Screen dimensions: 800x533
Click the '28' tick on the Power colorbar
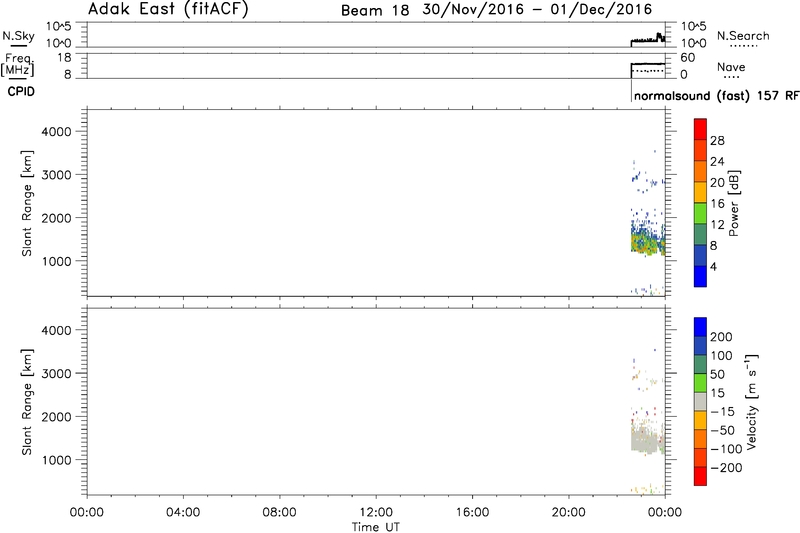point(717,141)
